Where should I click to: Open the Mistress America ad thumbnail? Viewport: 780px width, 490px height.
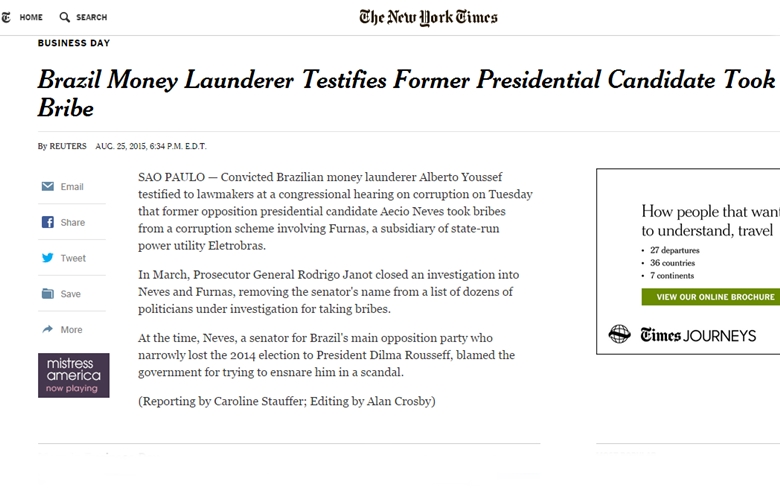pos(73,375)
